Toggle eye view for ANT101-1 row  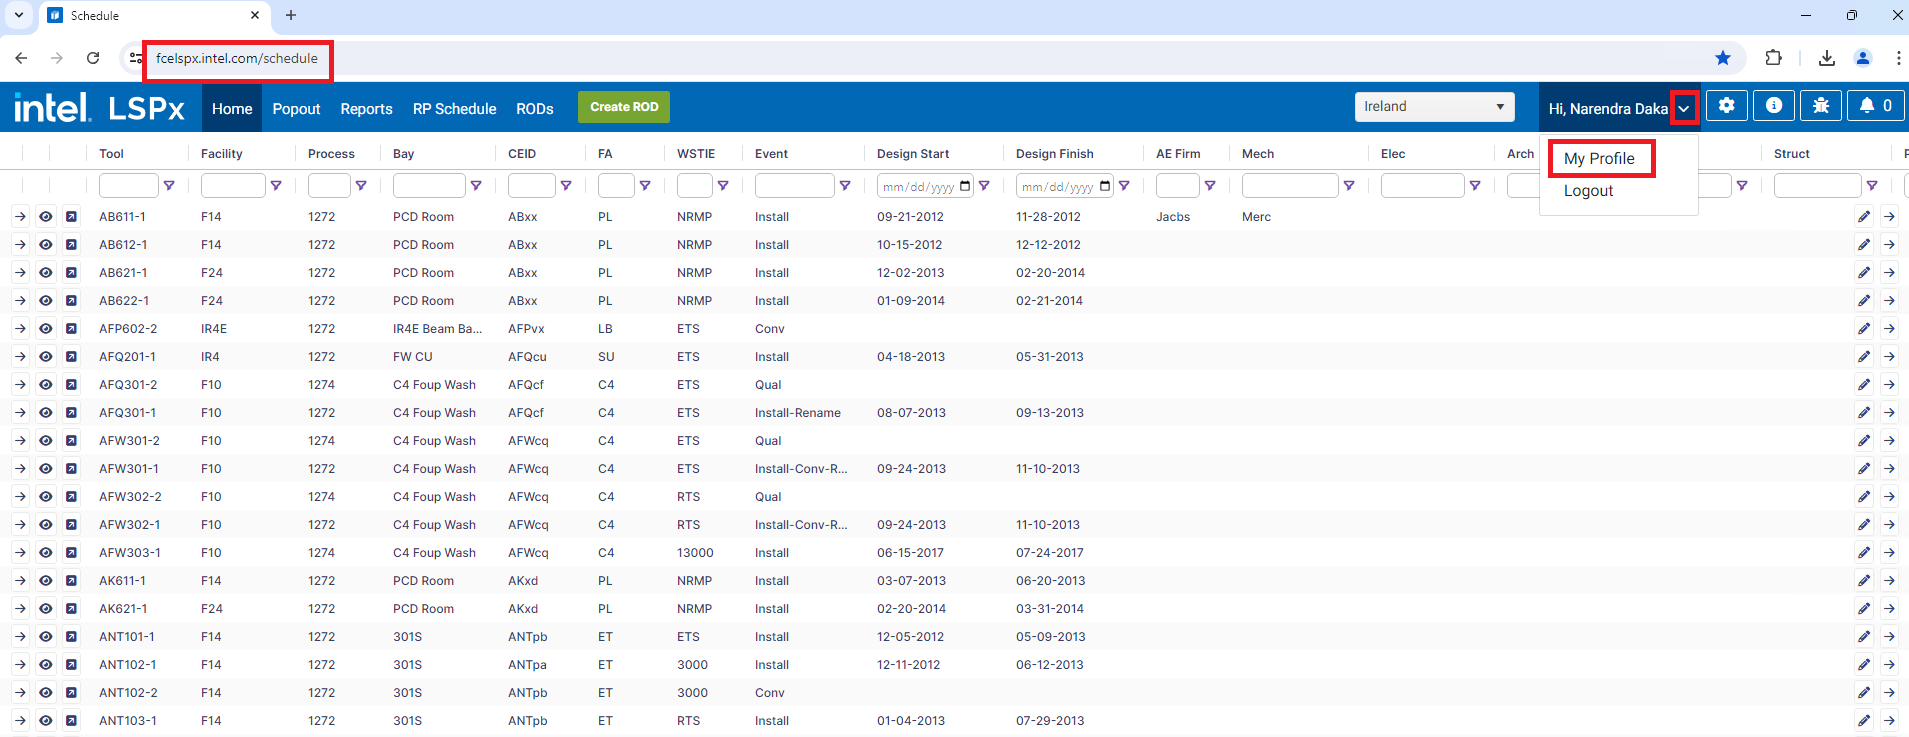[x=46, y=637]
